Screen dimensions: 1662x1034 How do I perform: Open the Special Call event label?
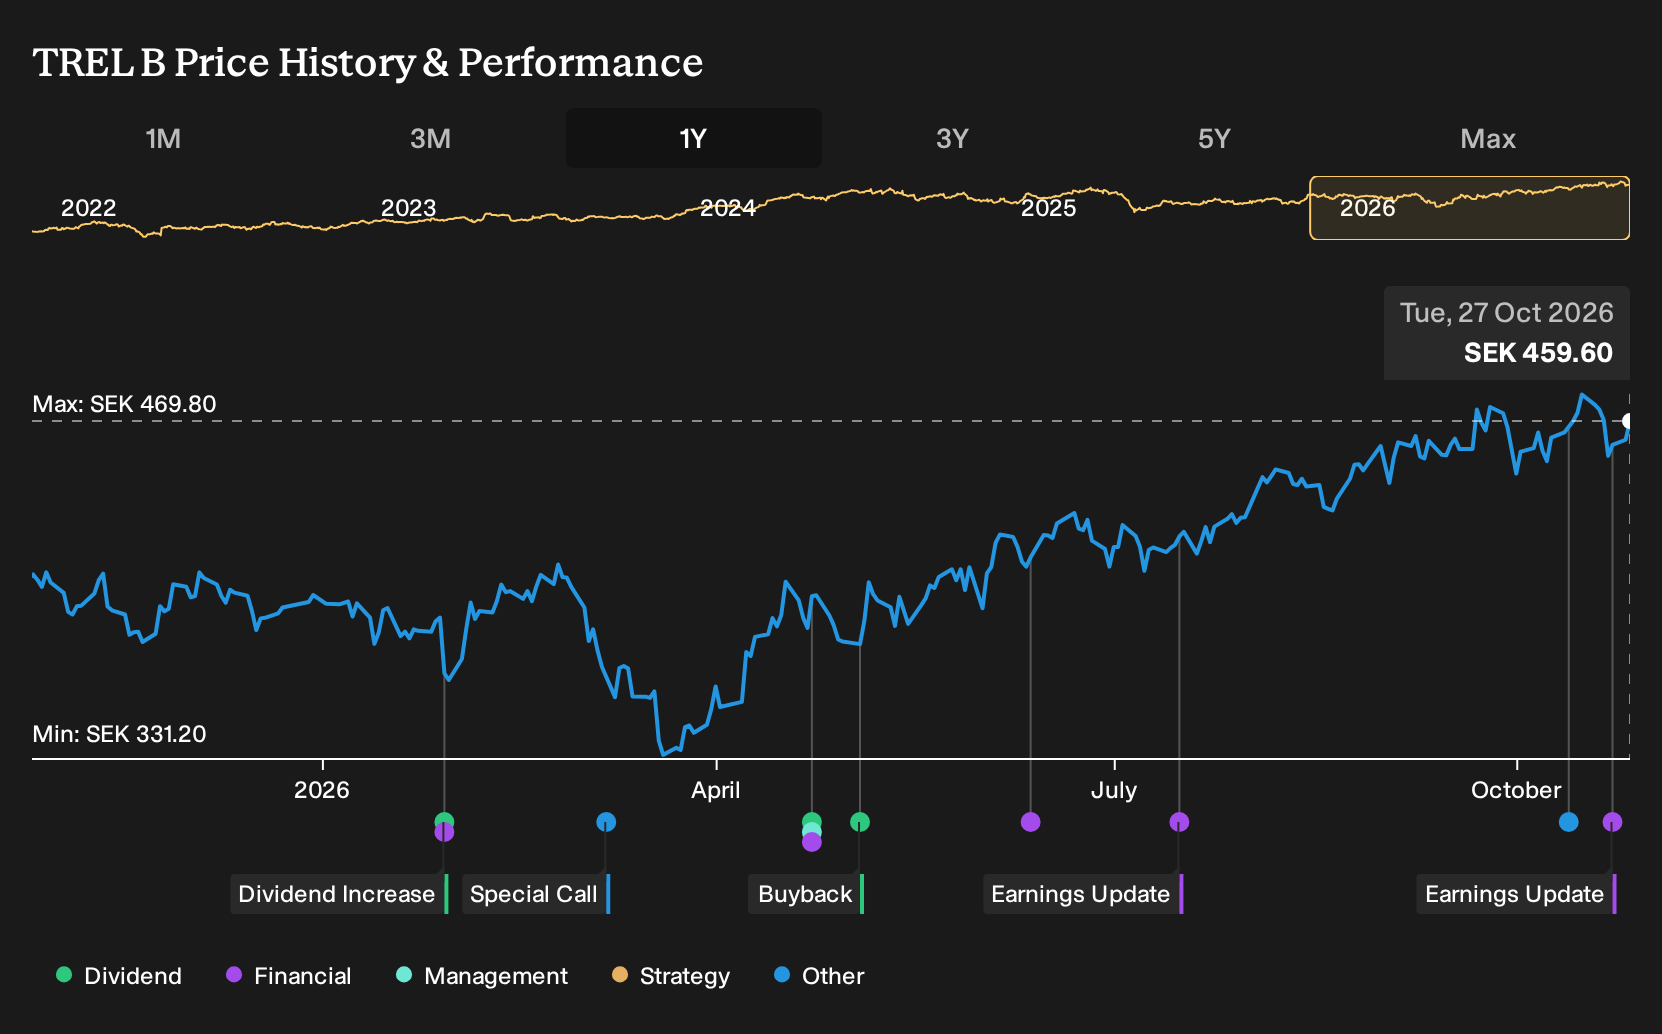536,894
